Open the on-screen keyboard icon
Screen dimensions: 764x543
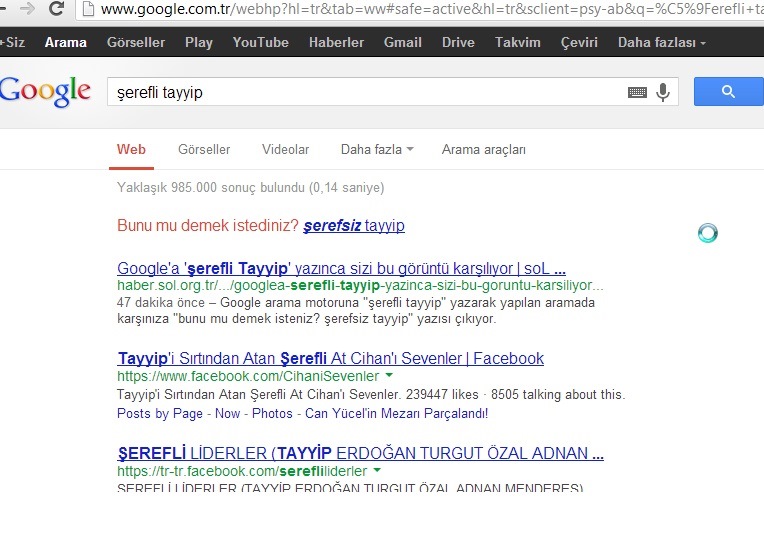[x=637, y=92]
